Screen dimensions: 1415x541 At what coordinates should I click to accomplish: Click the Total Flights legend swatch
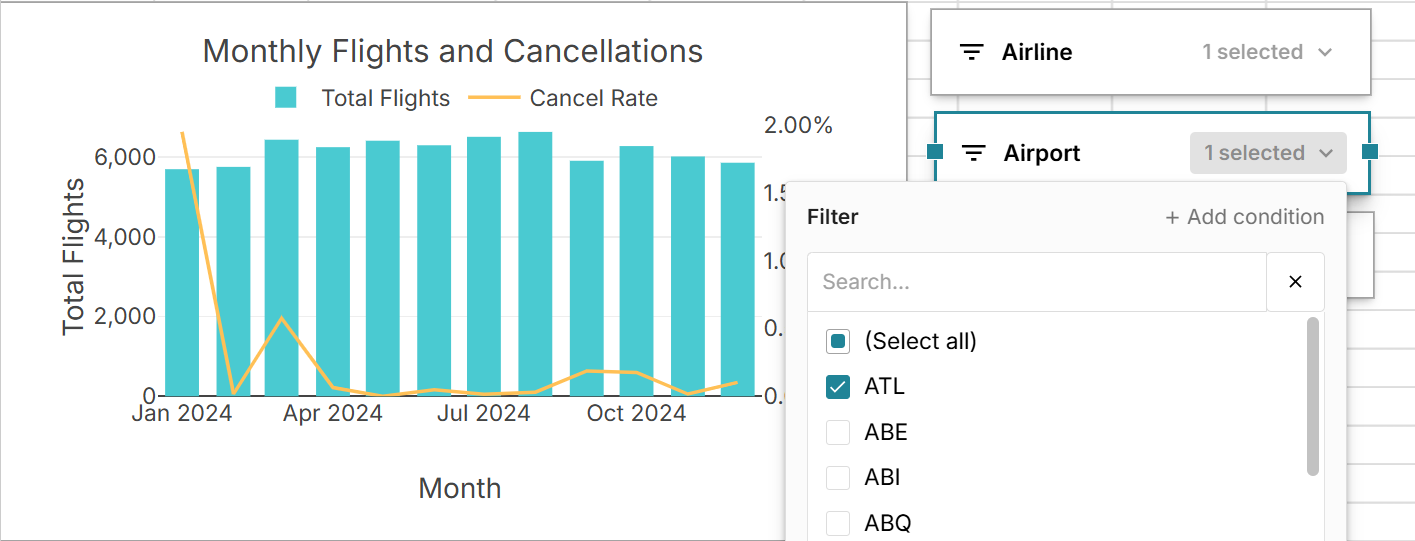[x=286, y=98]
